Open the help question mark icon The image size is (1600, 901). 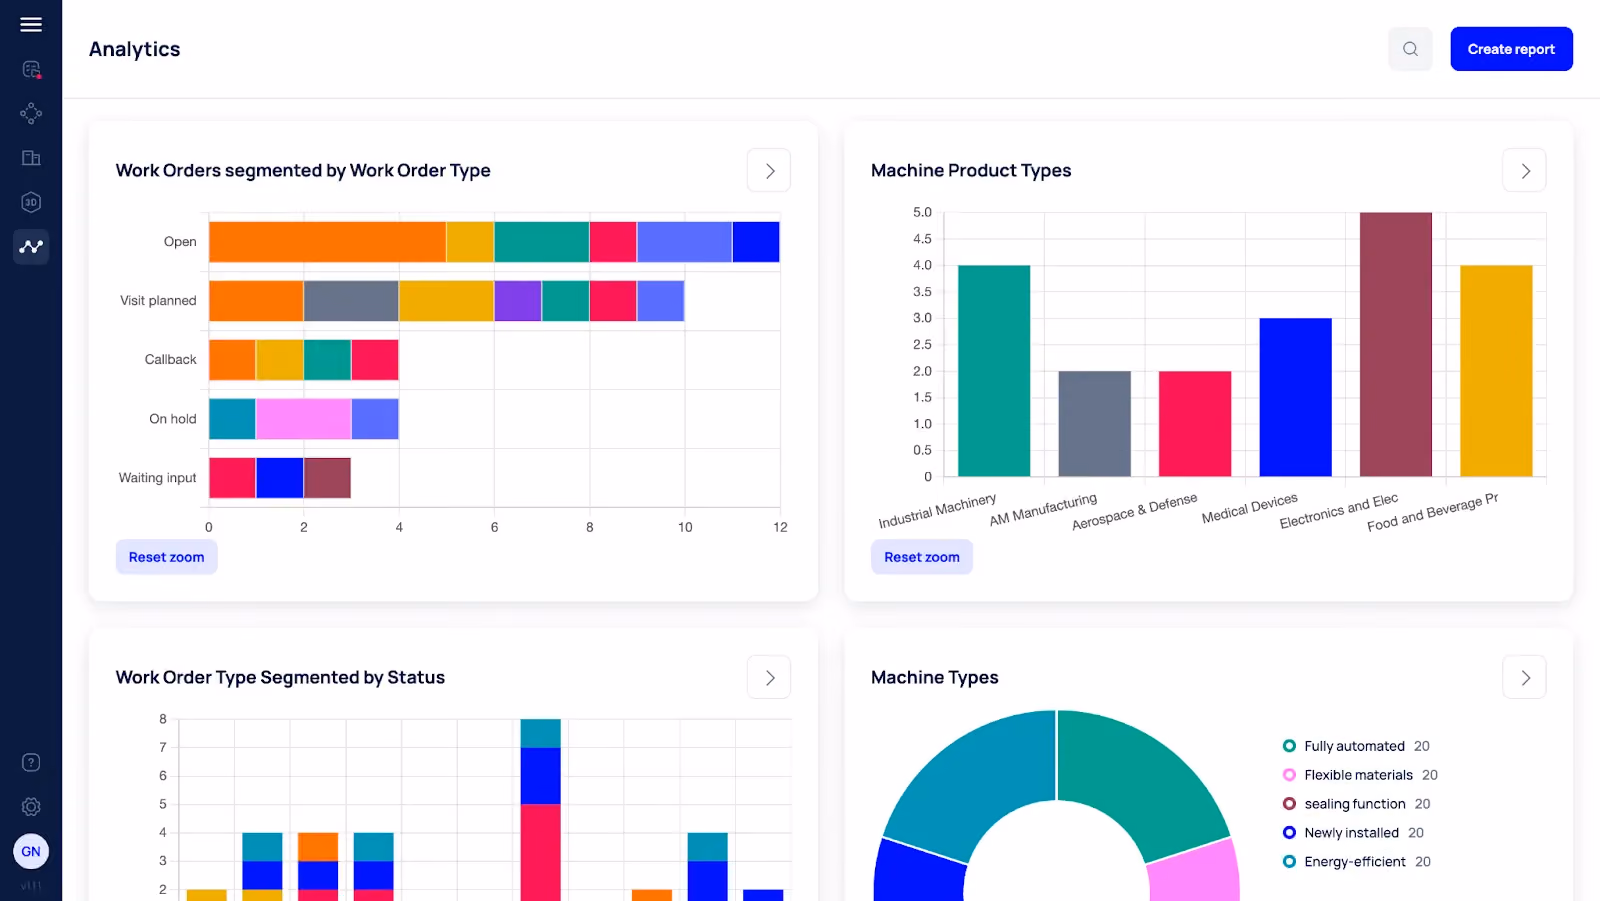point(31,763)
